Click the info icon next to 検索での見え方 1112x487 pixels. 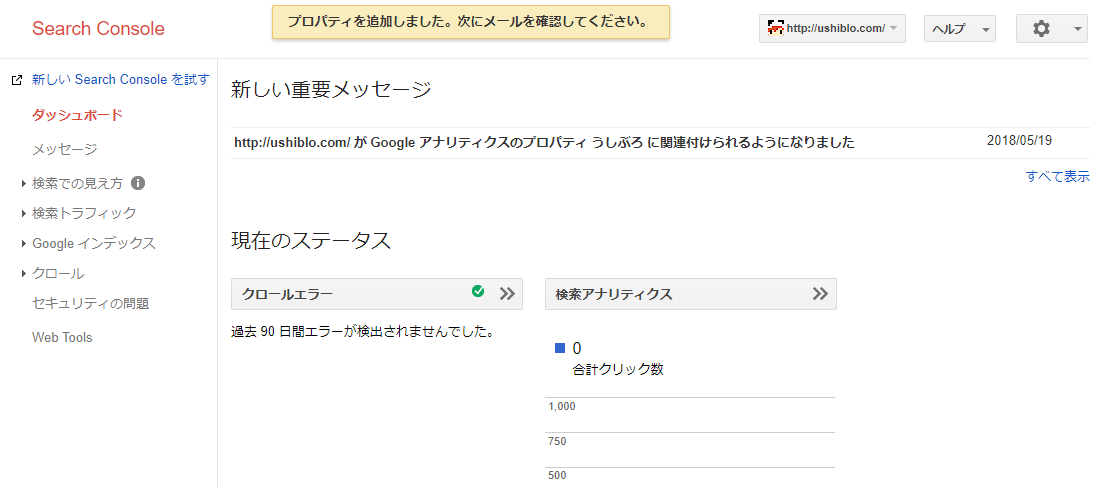click(138, 184)
